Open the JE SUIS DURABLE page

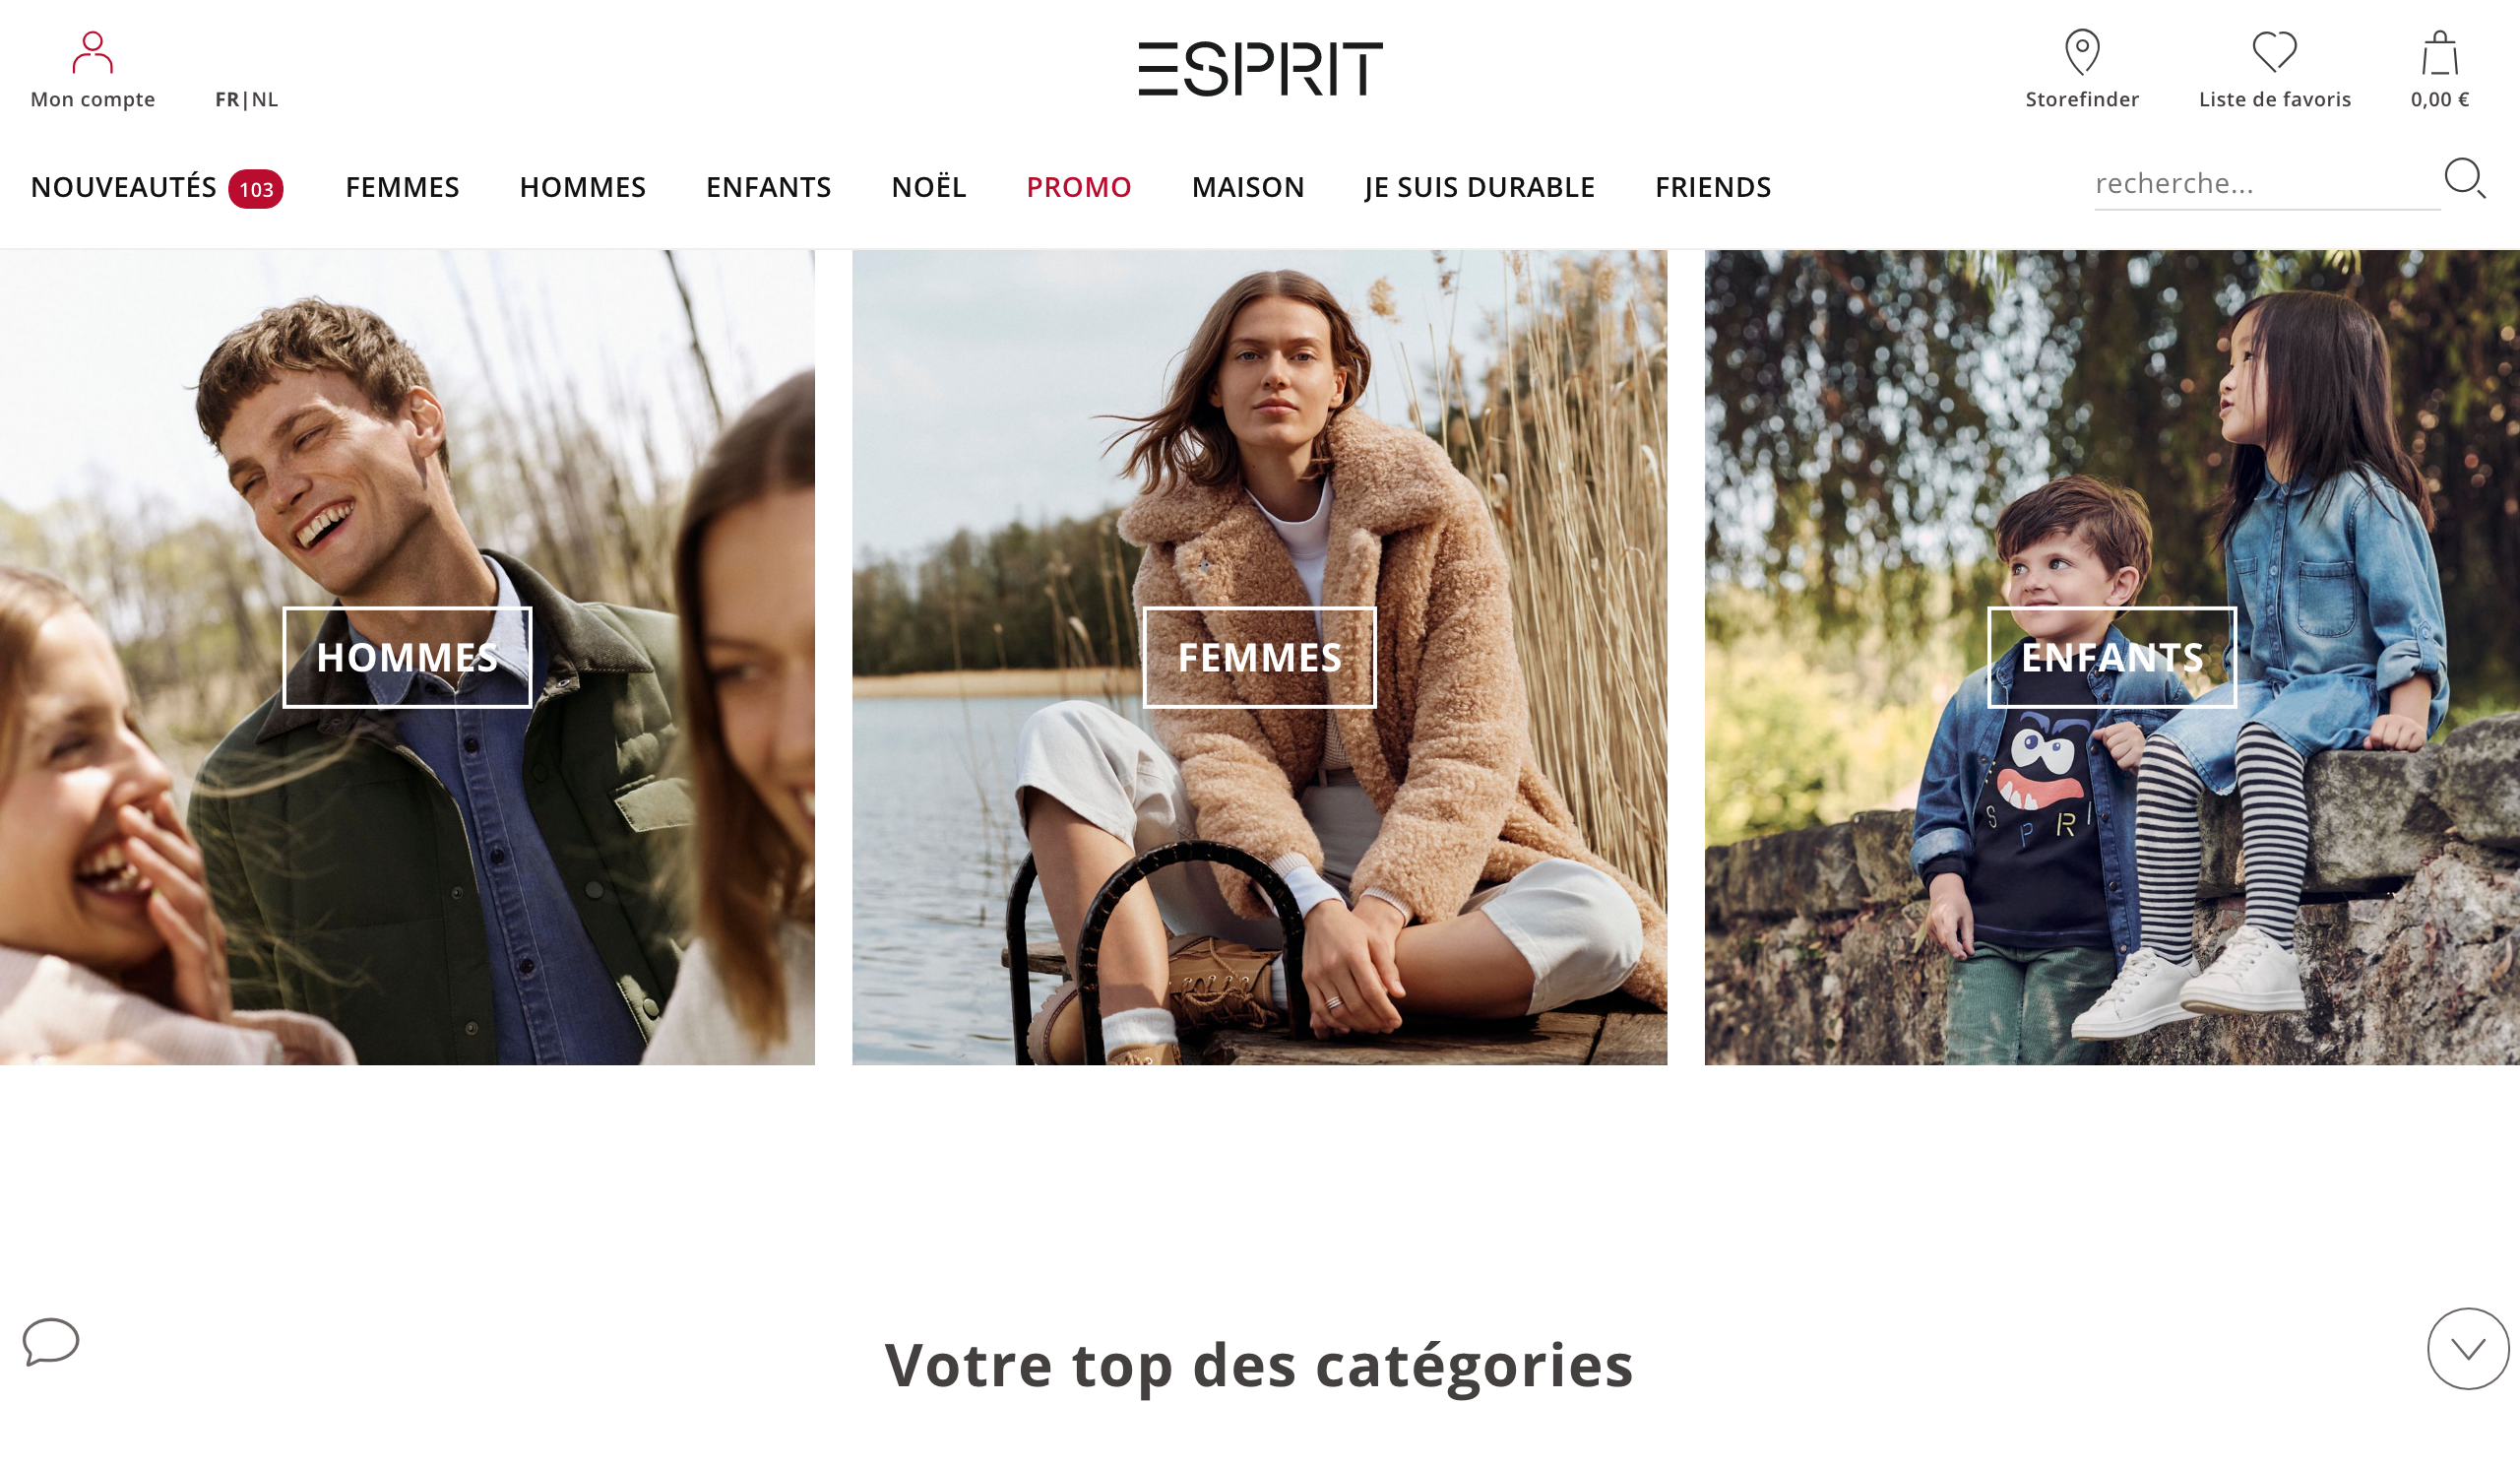(x=1479, y=187)
